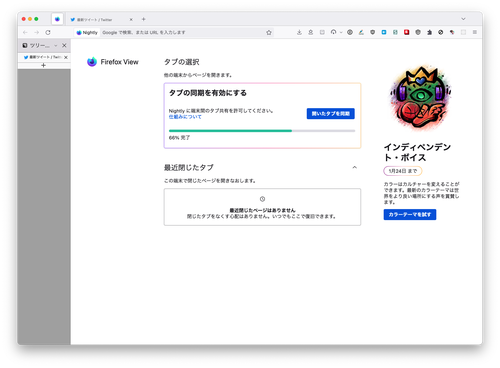Viewport: 500px width, 368px height.
Task: Select the Twitter tab in the sidebar tree
Action: point(43,57)
